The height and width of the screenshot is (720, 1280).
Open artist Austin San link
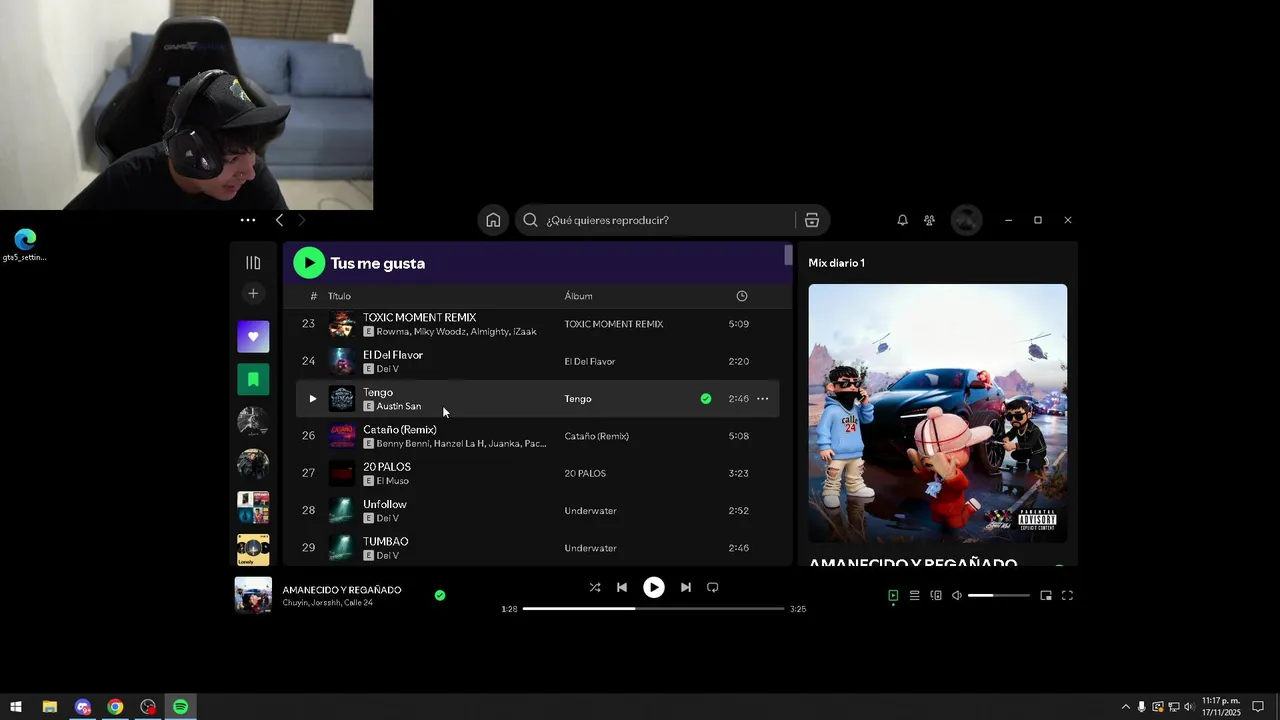398,407
